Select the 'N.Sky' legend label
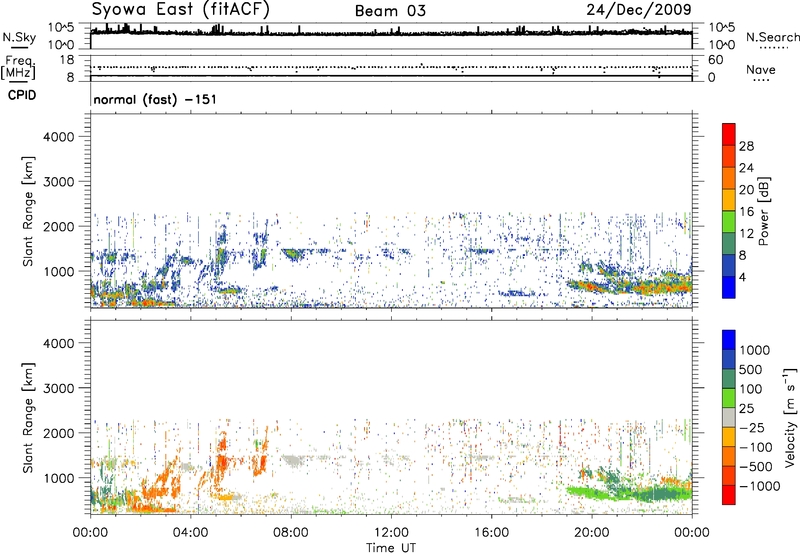 coord(19,38)
